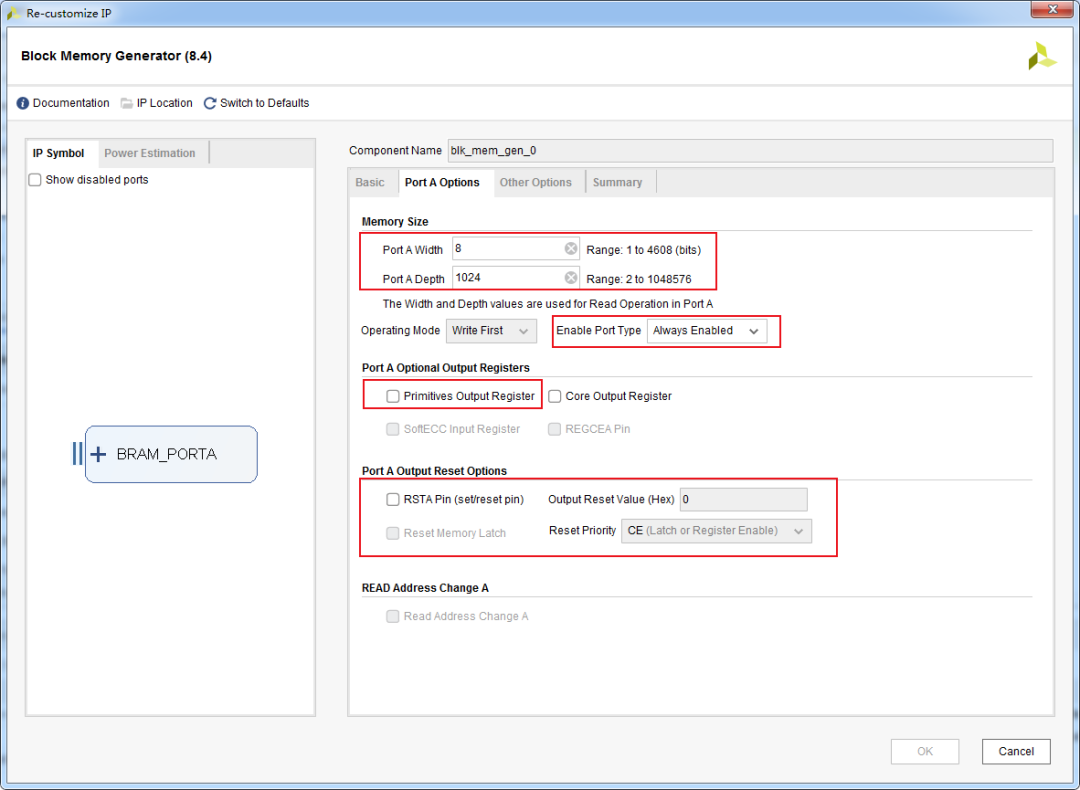Click the Port A Depth input field
Image resolution: width=1080 pixels, height=790 pixels.
pos(505,278)
